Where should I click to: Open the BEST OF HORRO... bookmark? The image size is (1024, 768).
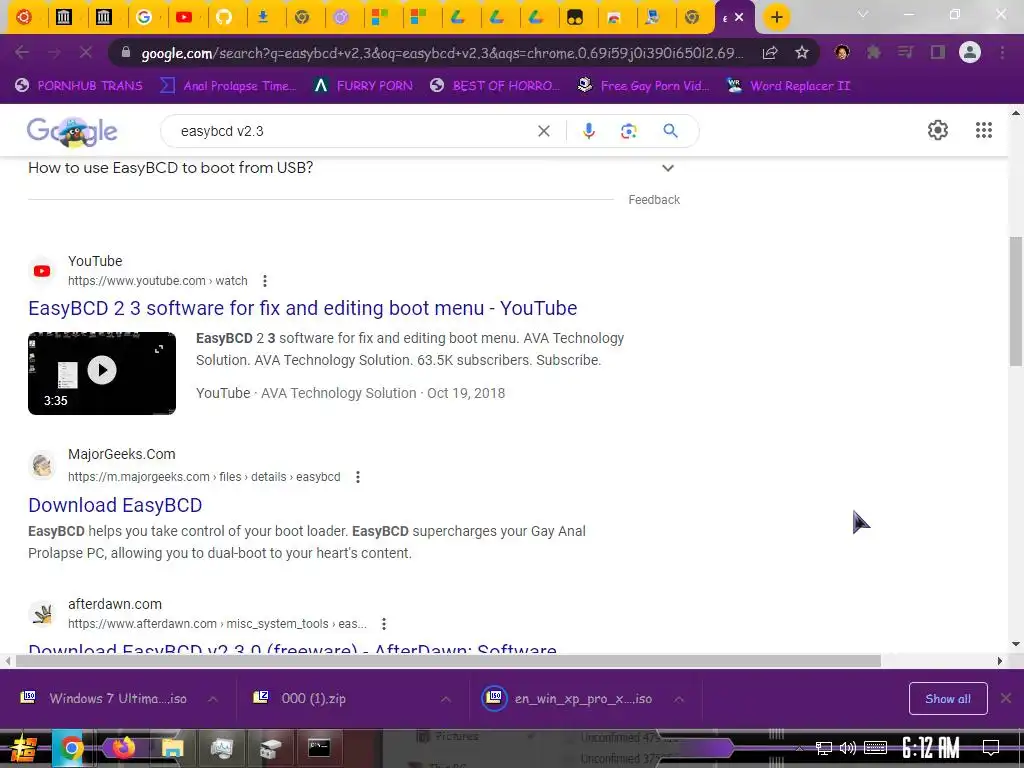[x=494, y=86]
